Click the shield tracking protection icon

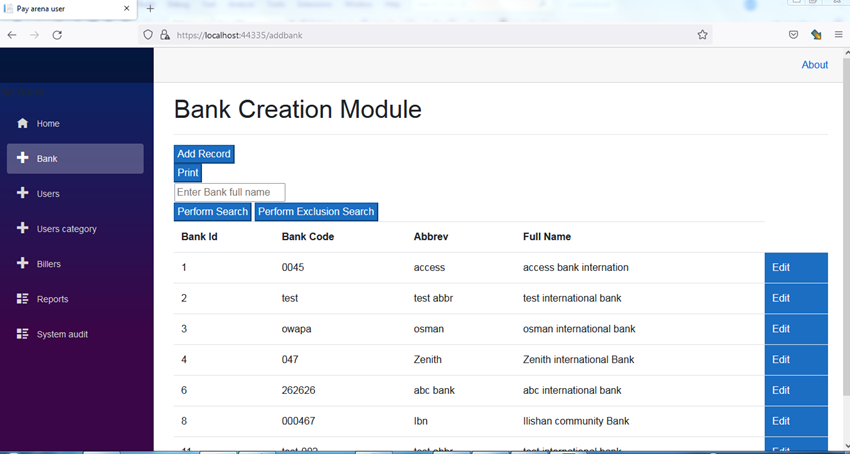coord(147,35)
